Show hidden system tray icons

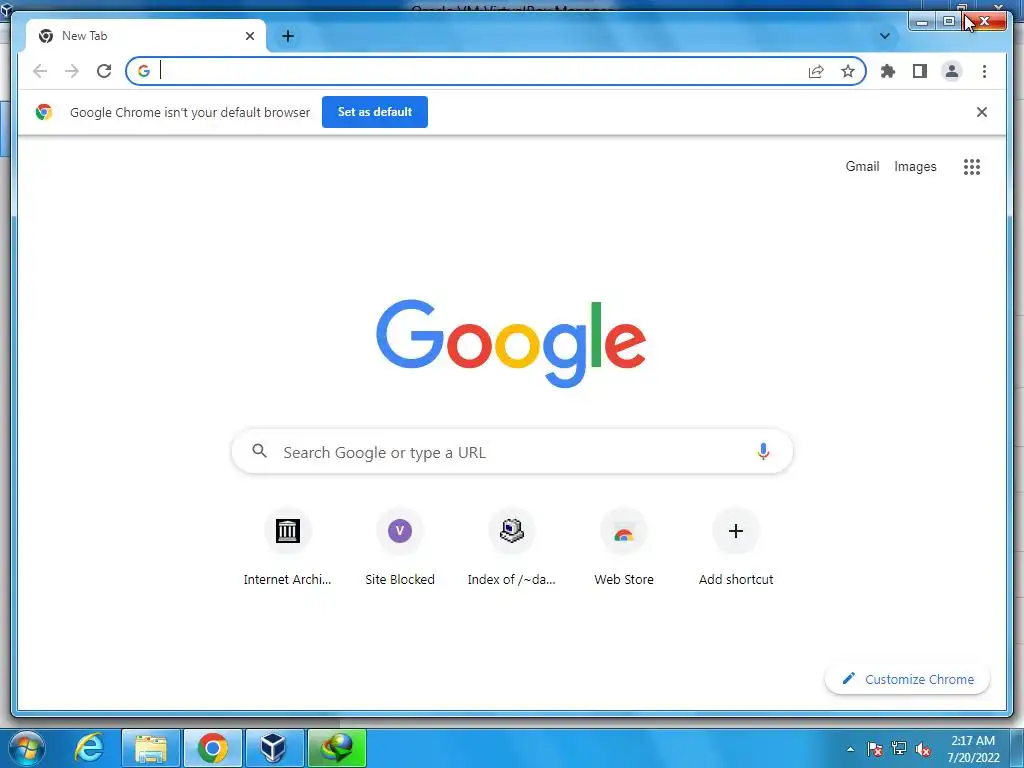click(850, 749)
